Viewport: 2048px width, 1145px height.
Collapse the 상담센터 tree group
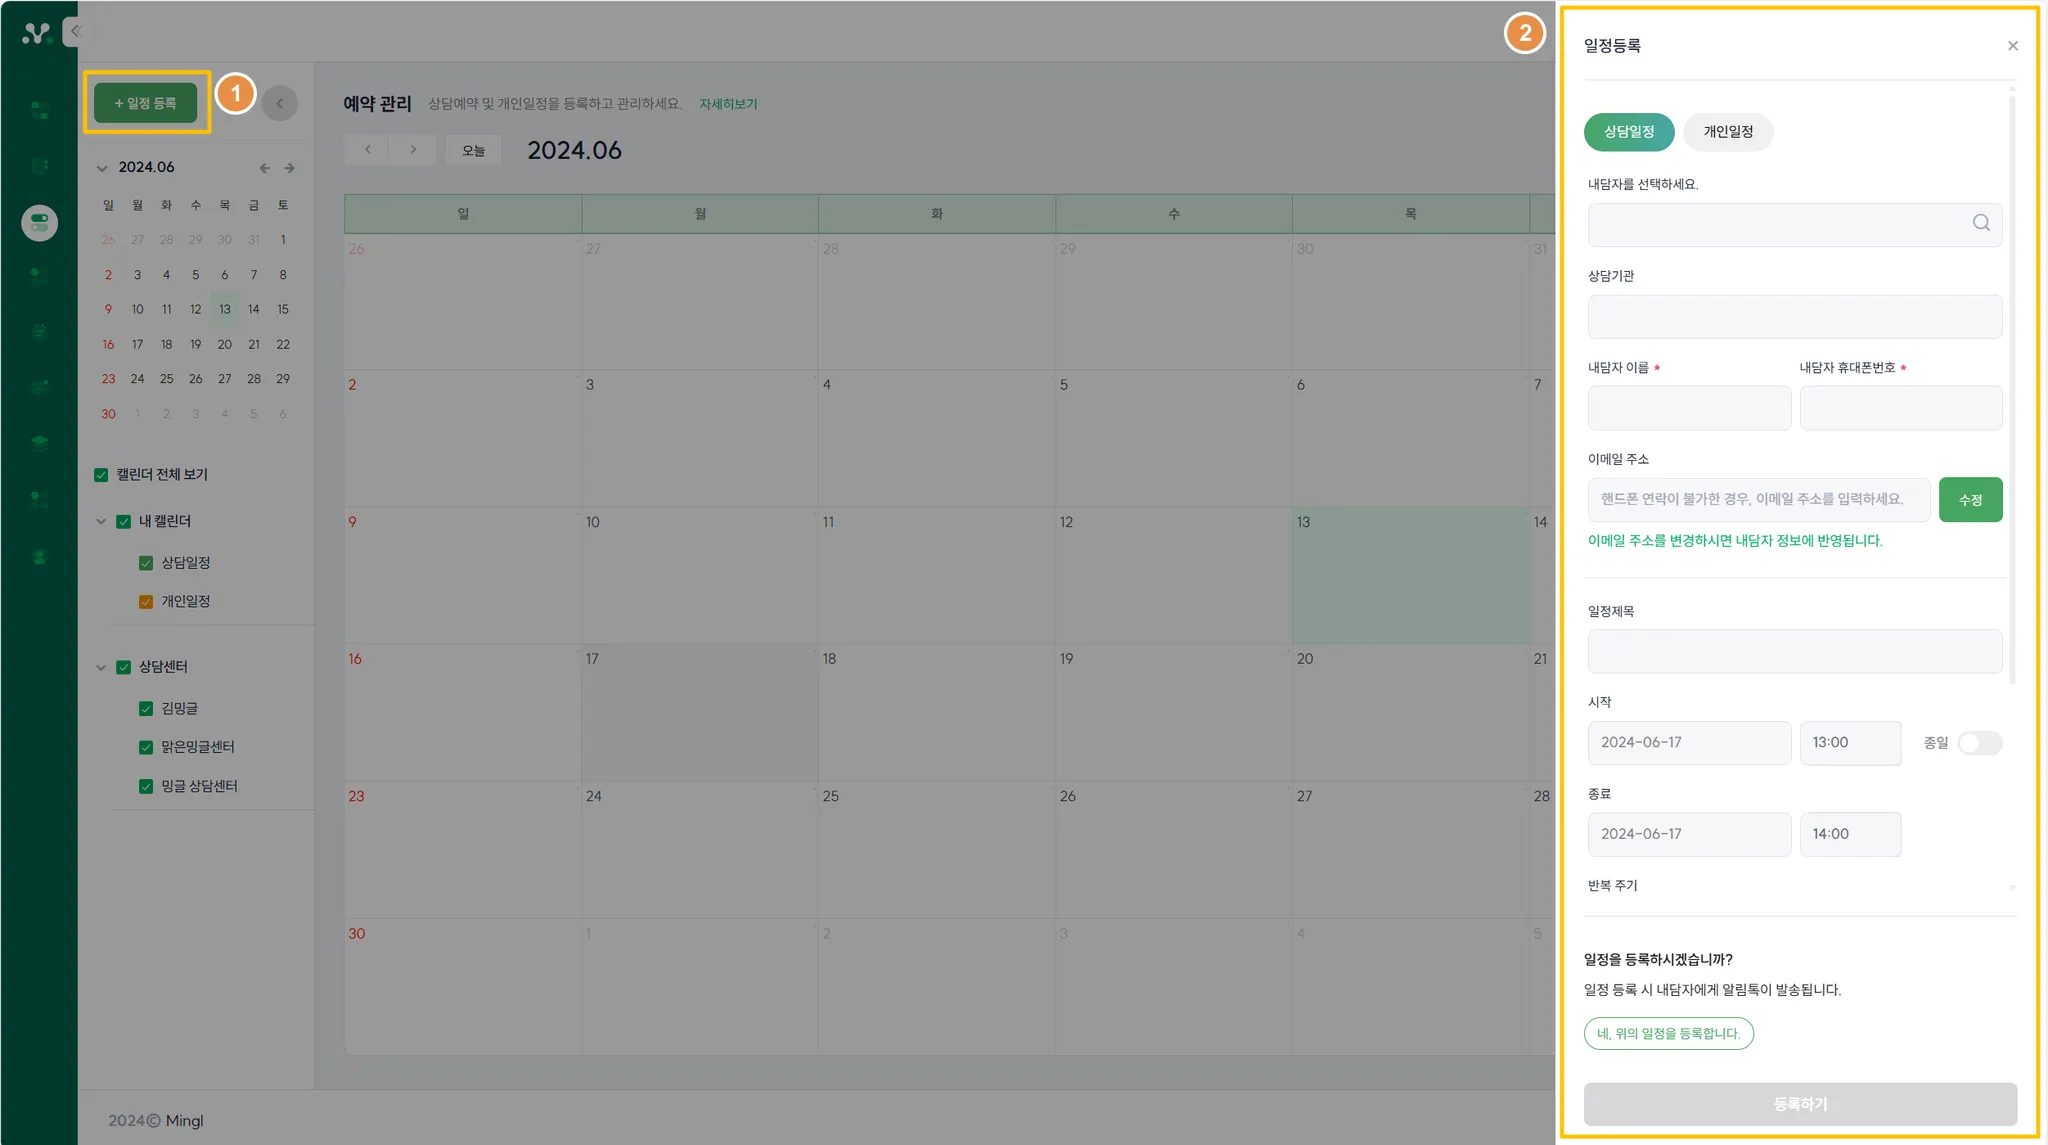pyautogui.click(x=101, y=667)
